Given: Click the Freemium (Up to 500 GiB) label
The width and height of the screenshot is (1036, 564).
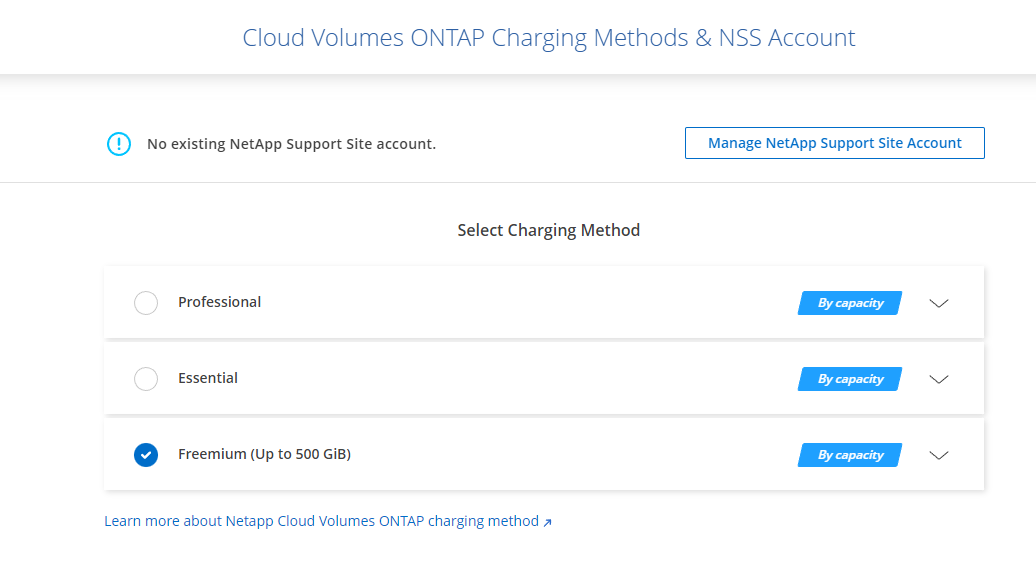Looking at the screenshot, I should coord(264,454).
